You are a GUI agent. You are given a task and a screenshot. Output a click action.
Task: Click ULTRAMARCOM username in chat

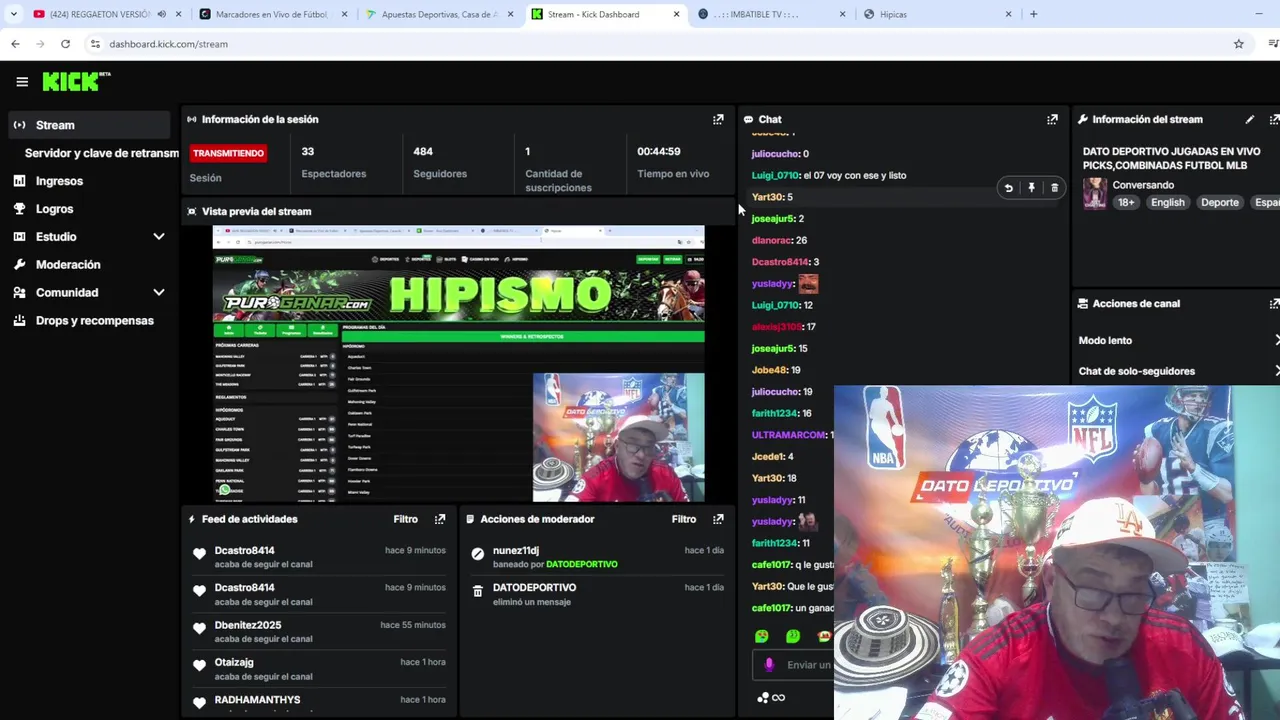789,435
